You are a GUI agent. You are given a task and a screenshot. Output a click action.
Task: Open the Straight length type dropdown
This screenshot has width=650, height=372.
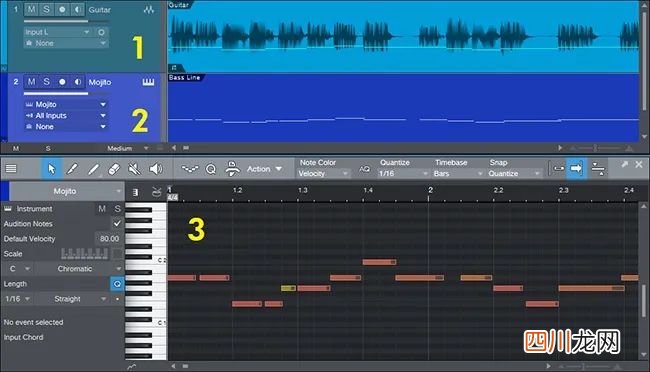72,299
